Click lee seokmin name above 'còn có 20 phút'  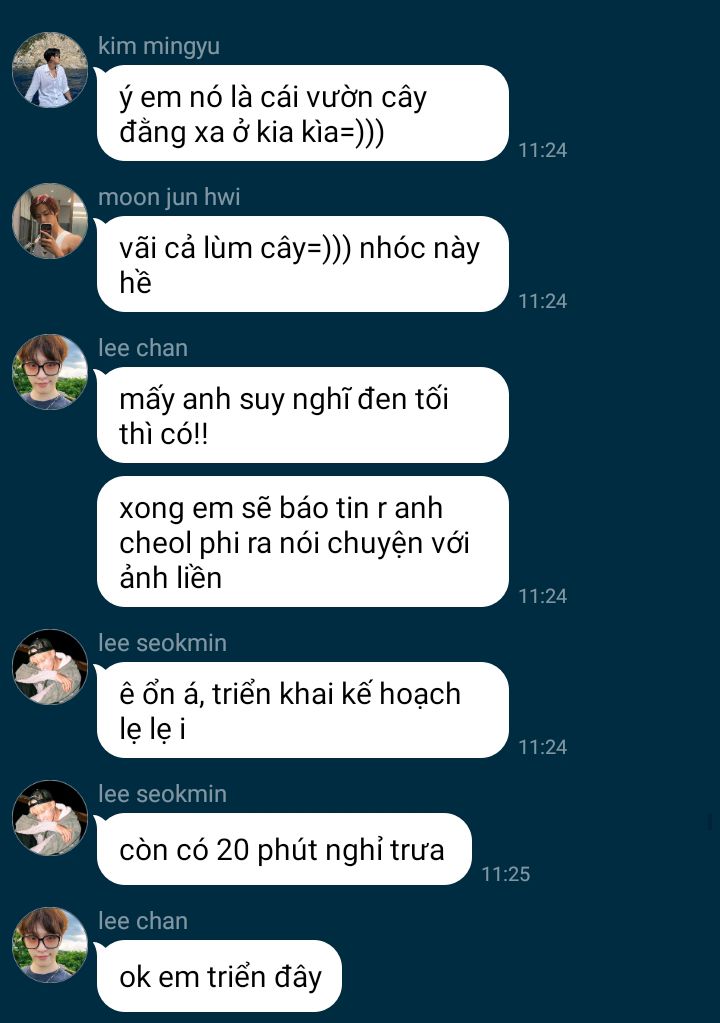(162, 794)
